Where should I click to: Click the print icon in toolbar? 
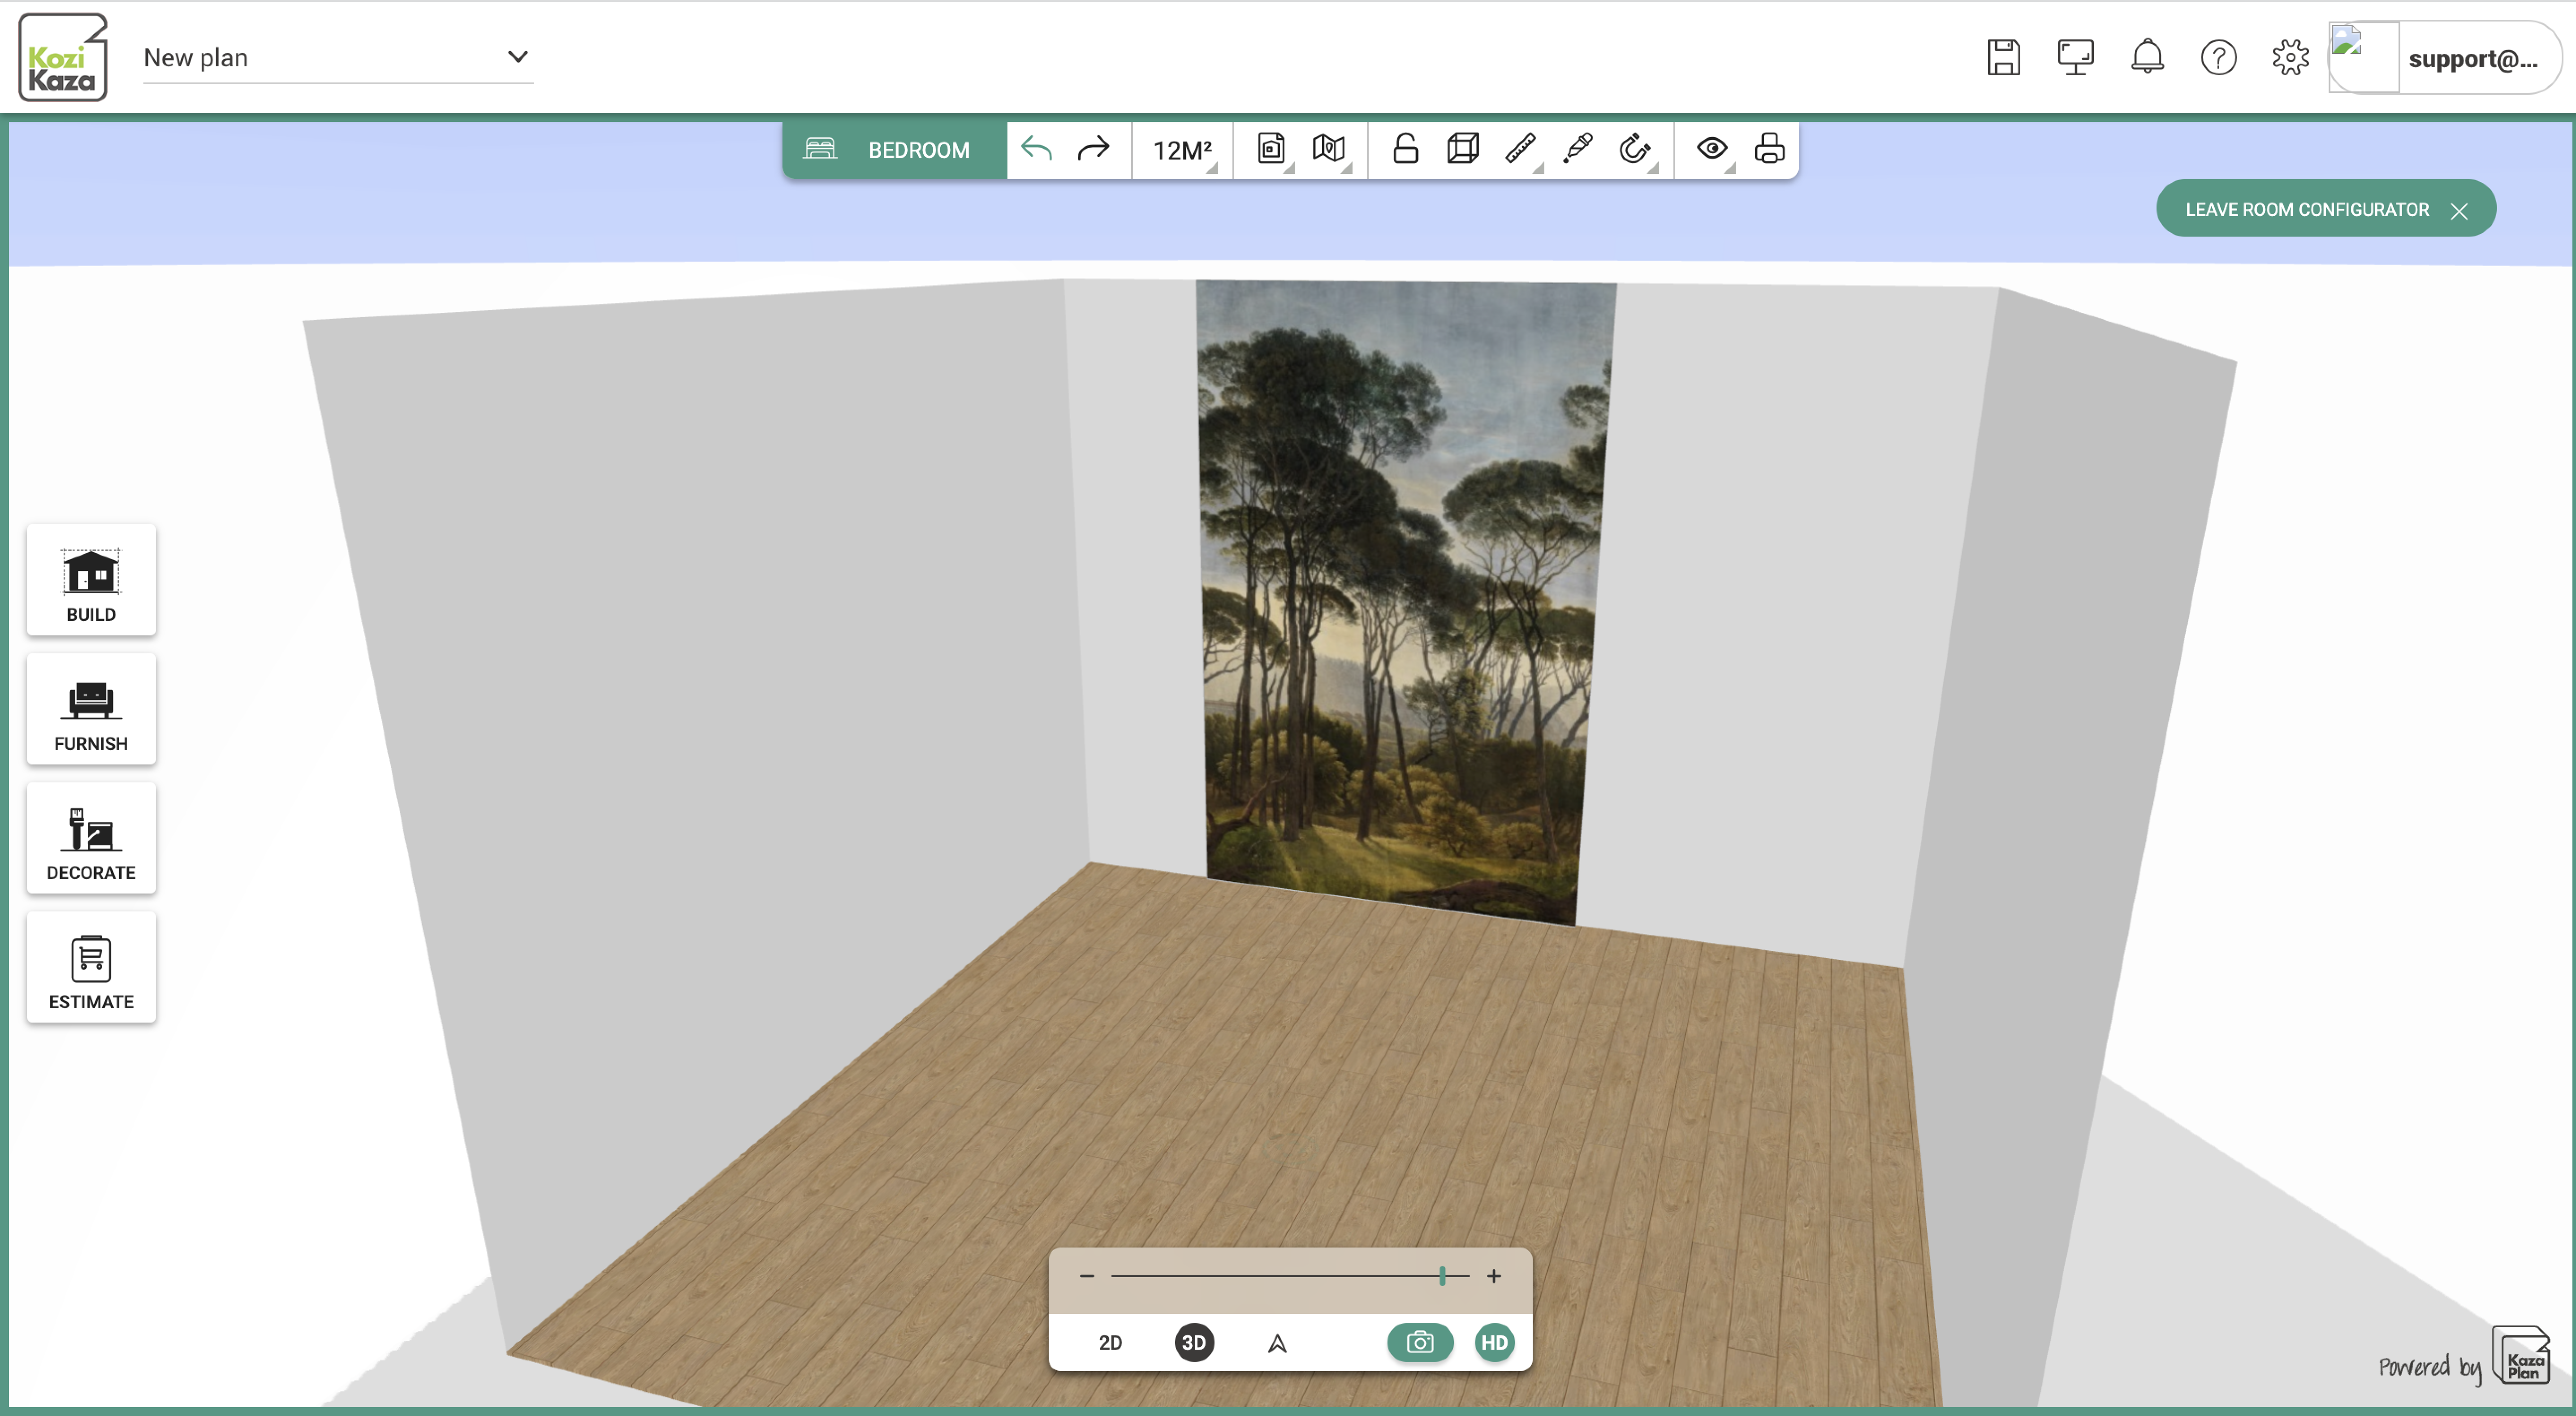(1769, 150)
